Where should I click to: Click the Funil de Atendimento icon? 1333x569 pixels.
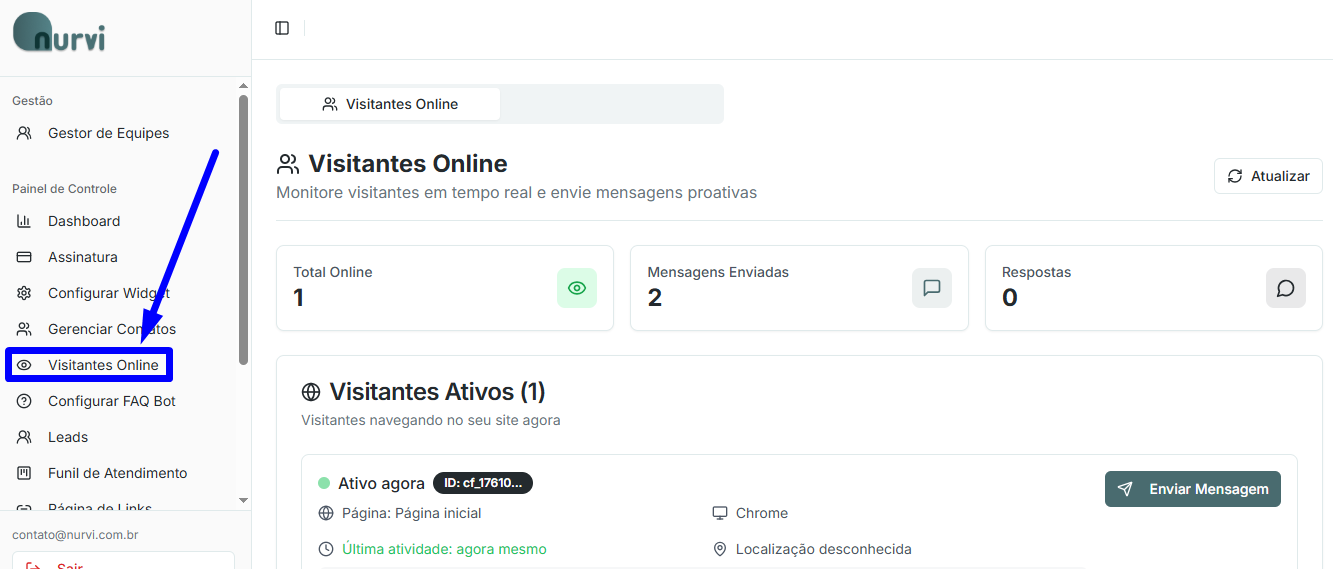tap(25, 473)
